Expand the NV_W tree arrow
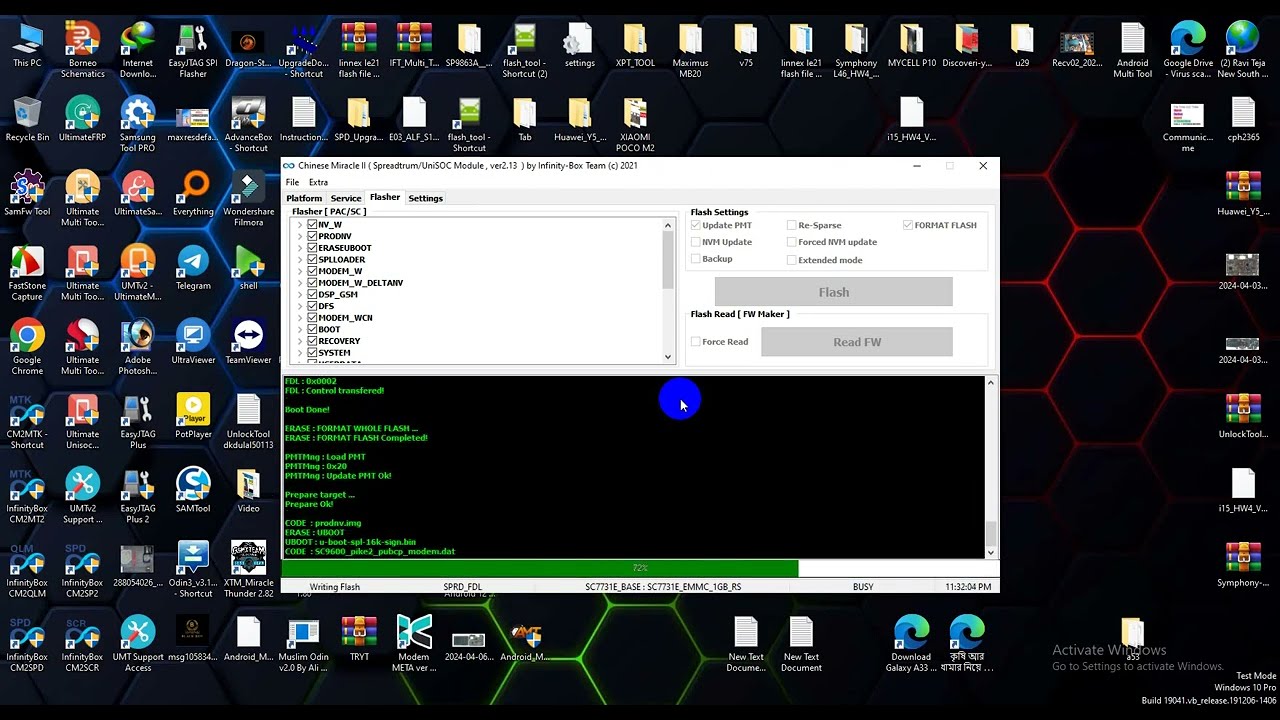The image size is (1280, 720). tap(300, 225)
